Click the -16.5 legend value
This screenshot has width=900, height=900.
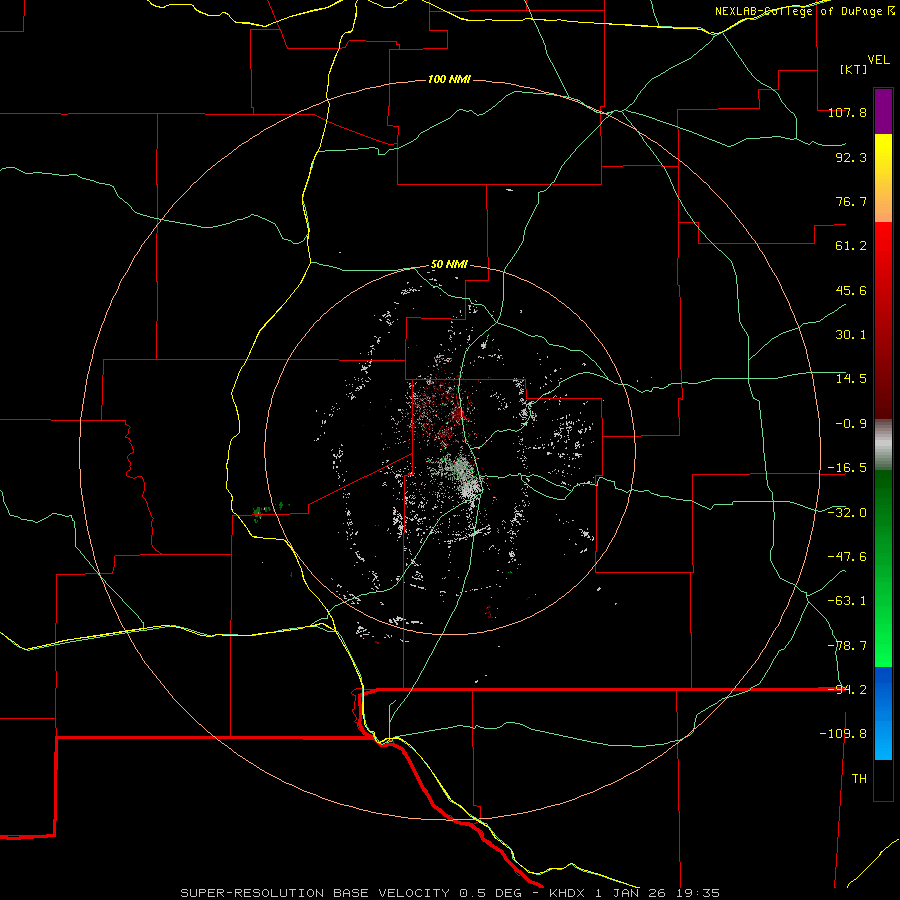coord(847,468)
